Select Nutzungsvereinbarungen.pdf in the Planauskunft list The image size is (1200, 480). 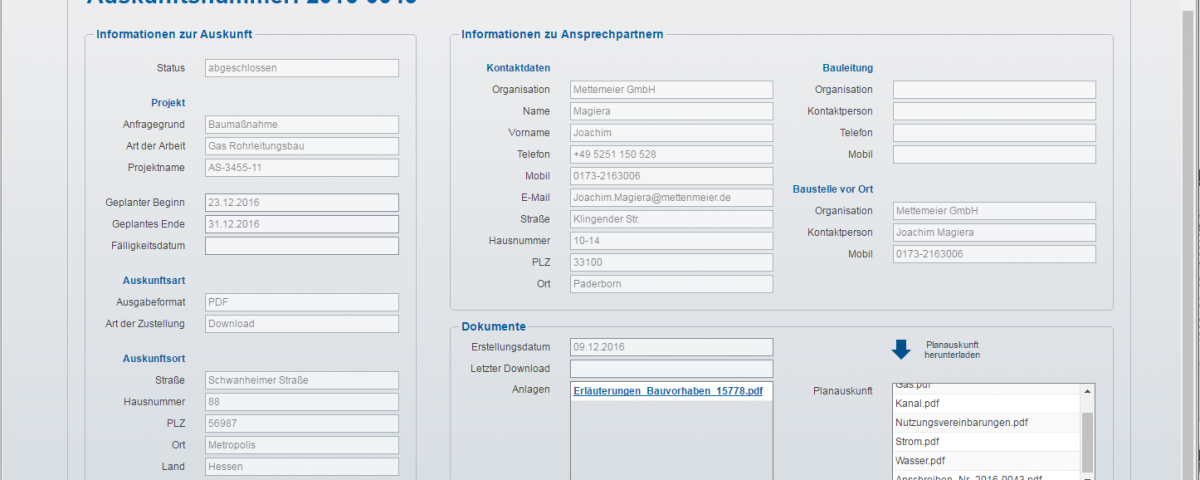pos(961,423)
